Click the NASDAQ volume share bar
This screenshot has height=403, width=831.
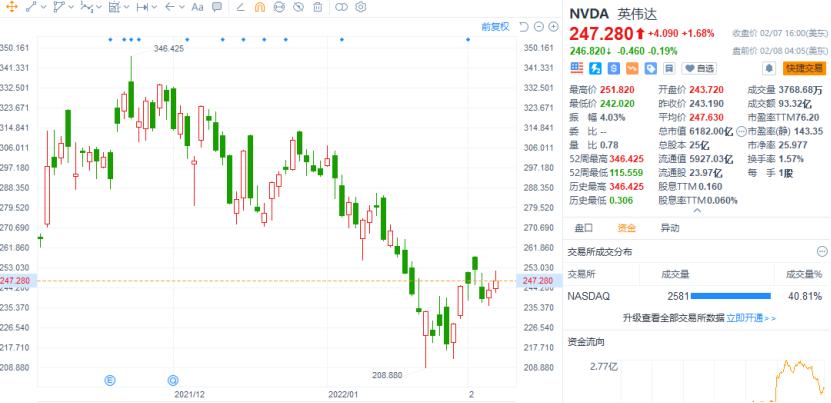tap(730, 296)
